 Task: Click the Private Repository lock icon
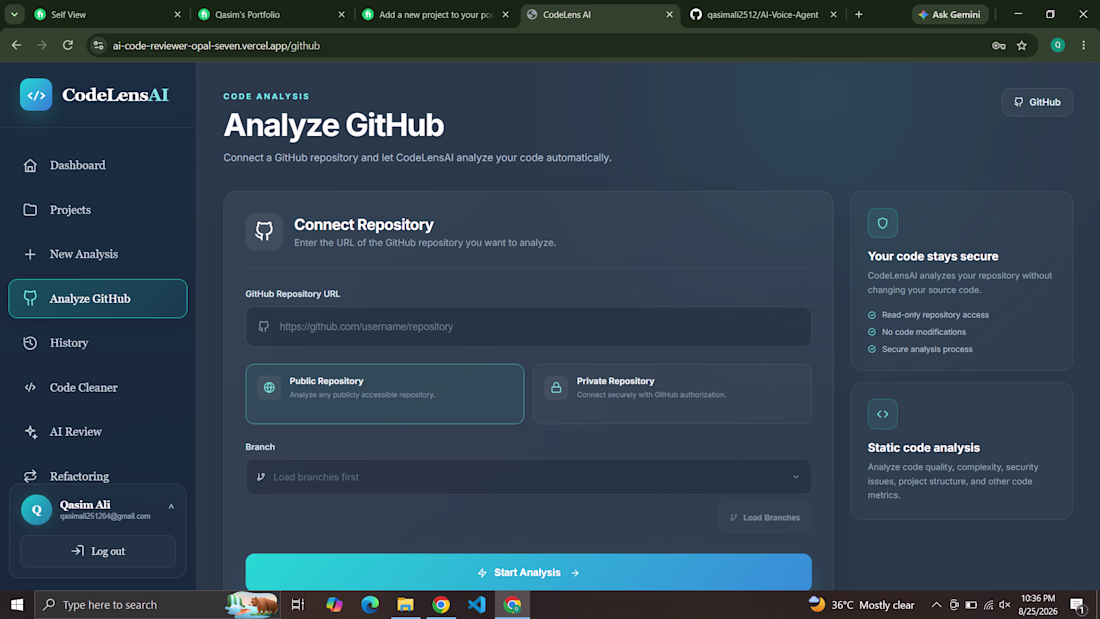pyautogui.click(x=556, y=387)
